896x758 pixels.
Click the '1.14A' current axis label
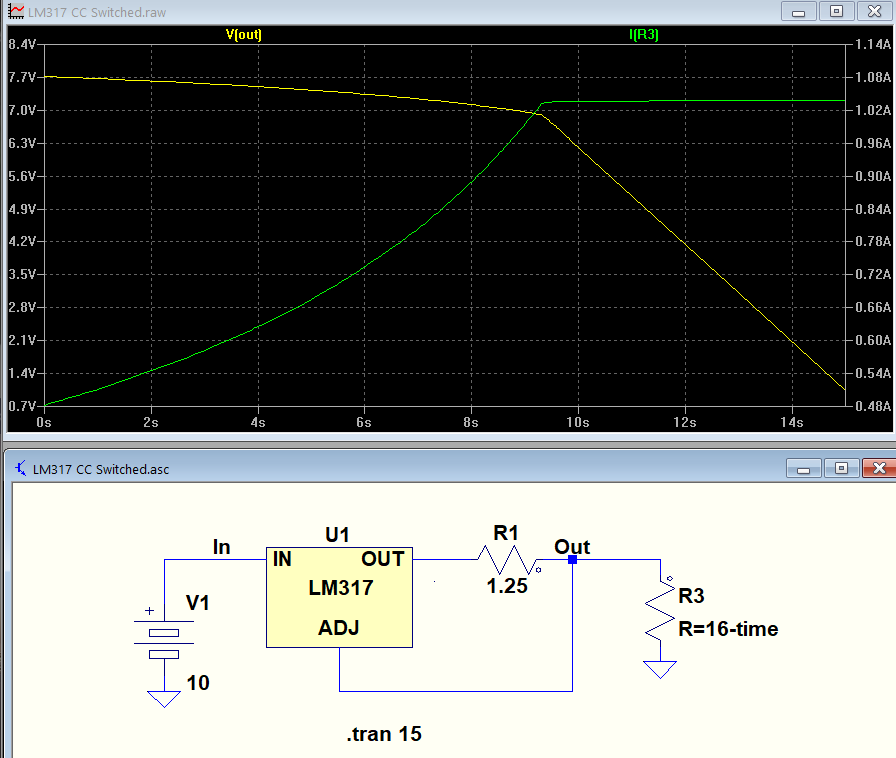click(x=873, y=44)
